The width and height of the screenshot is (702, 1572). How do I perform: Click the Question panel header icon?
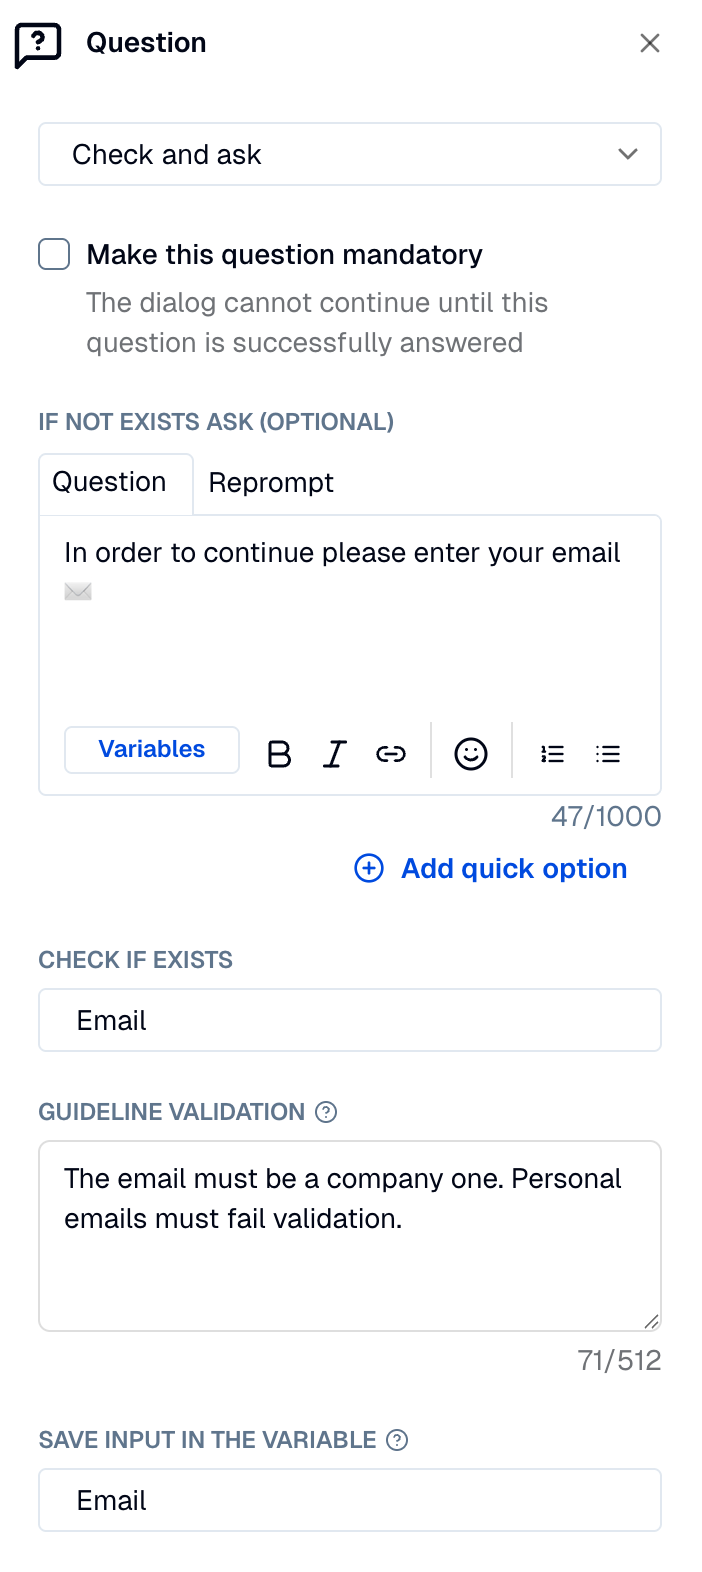[38, 44]
